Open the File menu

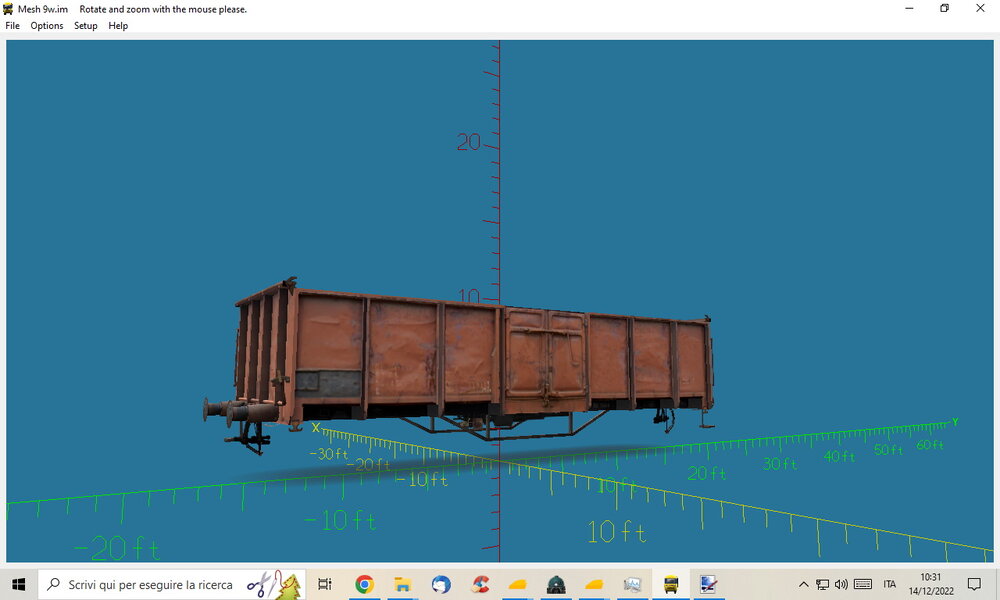click(12, 26)
